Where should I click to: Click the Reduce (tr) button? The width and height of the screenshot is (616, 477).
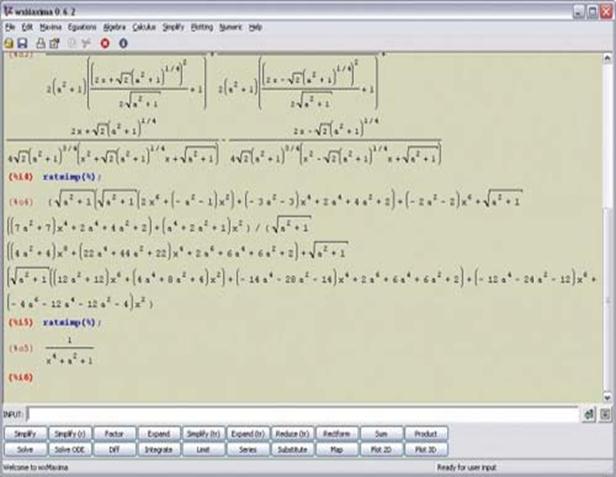point(292,434)
